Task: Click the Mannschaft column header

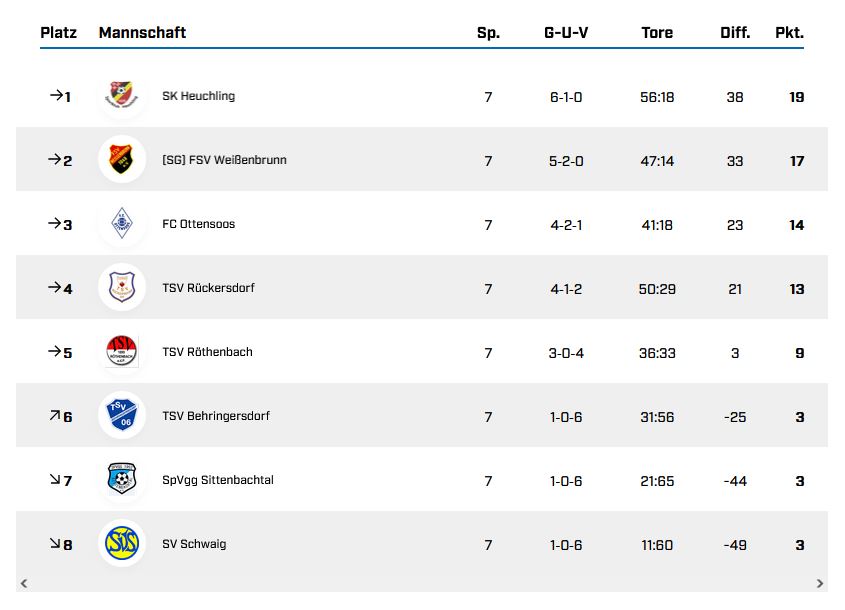Action: 142,33
